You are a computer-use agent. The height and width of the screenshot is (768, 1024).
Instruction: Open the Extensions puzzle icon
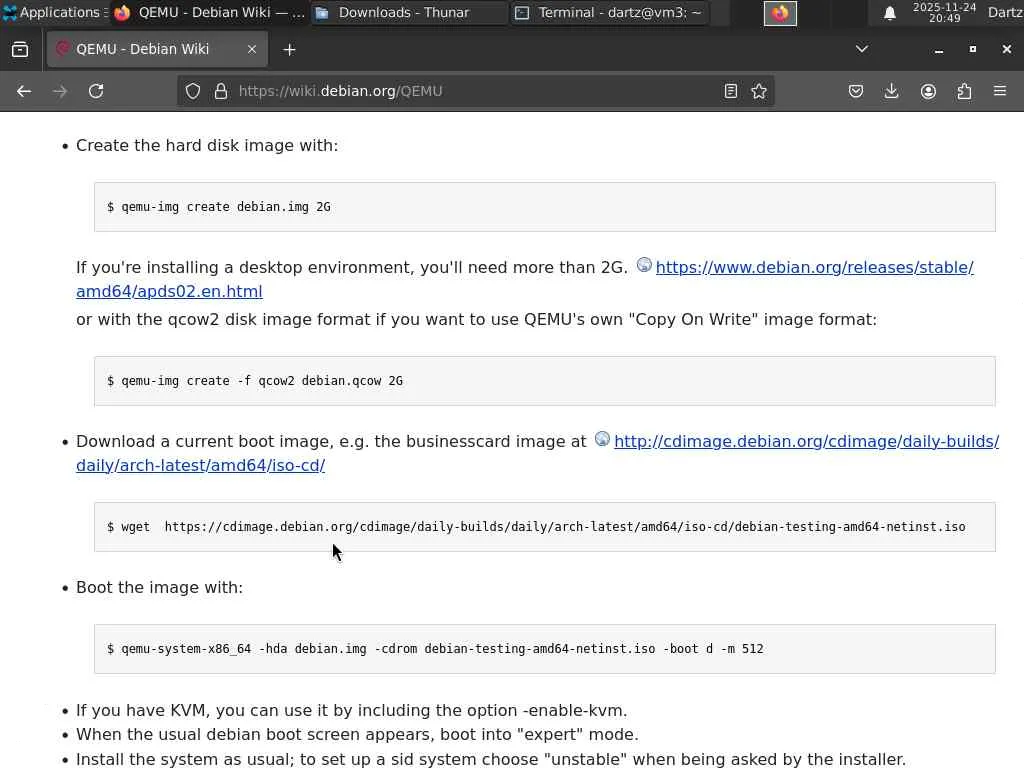(964, 91)
